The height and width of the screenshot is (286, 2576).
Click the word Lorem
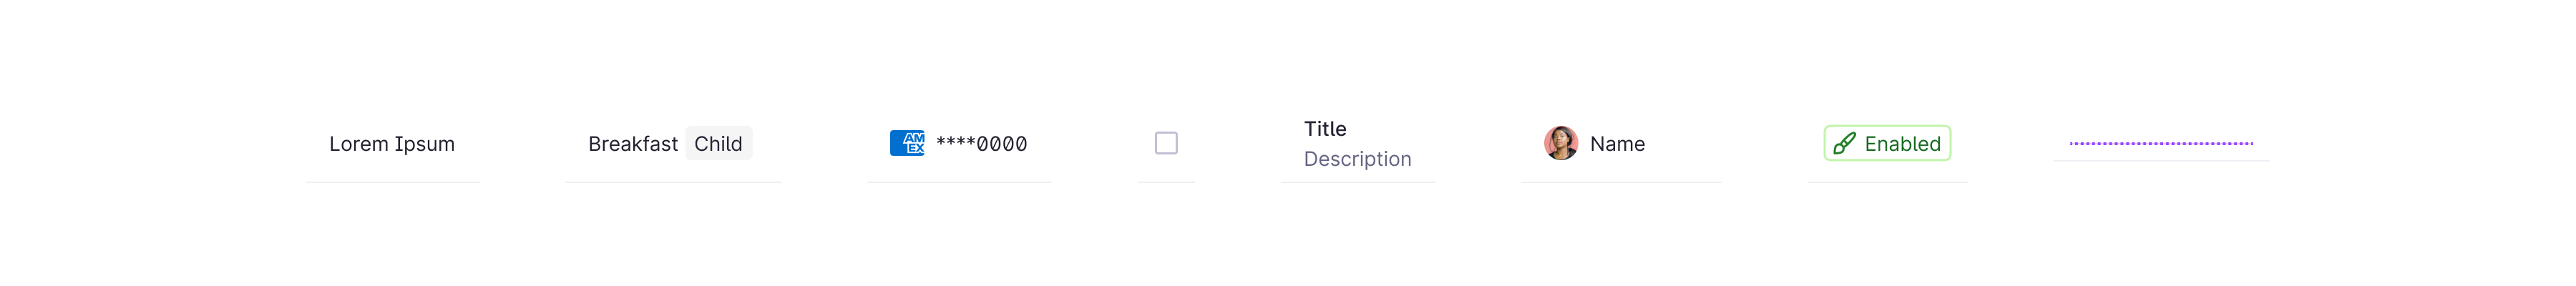click(x=358, y=144)
